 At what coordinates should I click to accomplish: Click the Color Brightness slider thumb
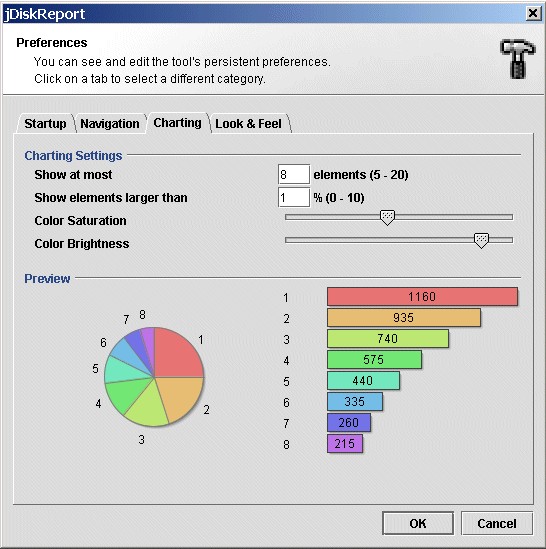[x=481, y=241]
